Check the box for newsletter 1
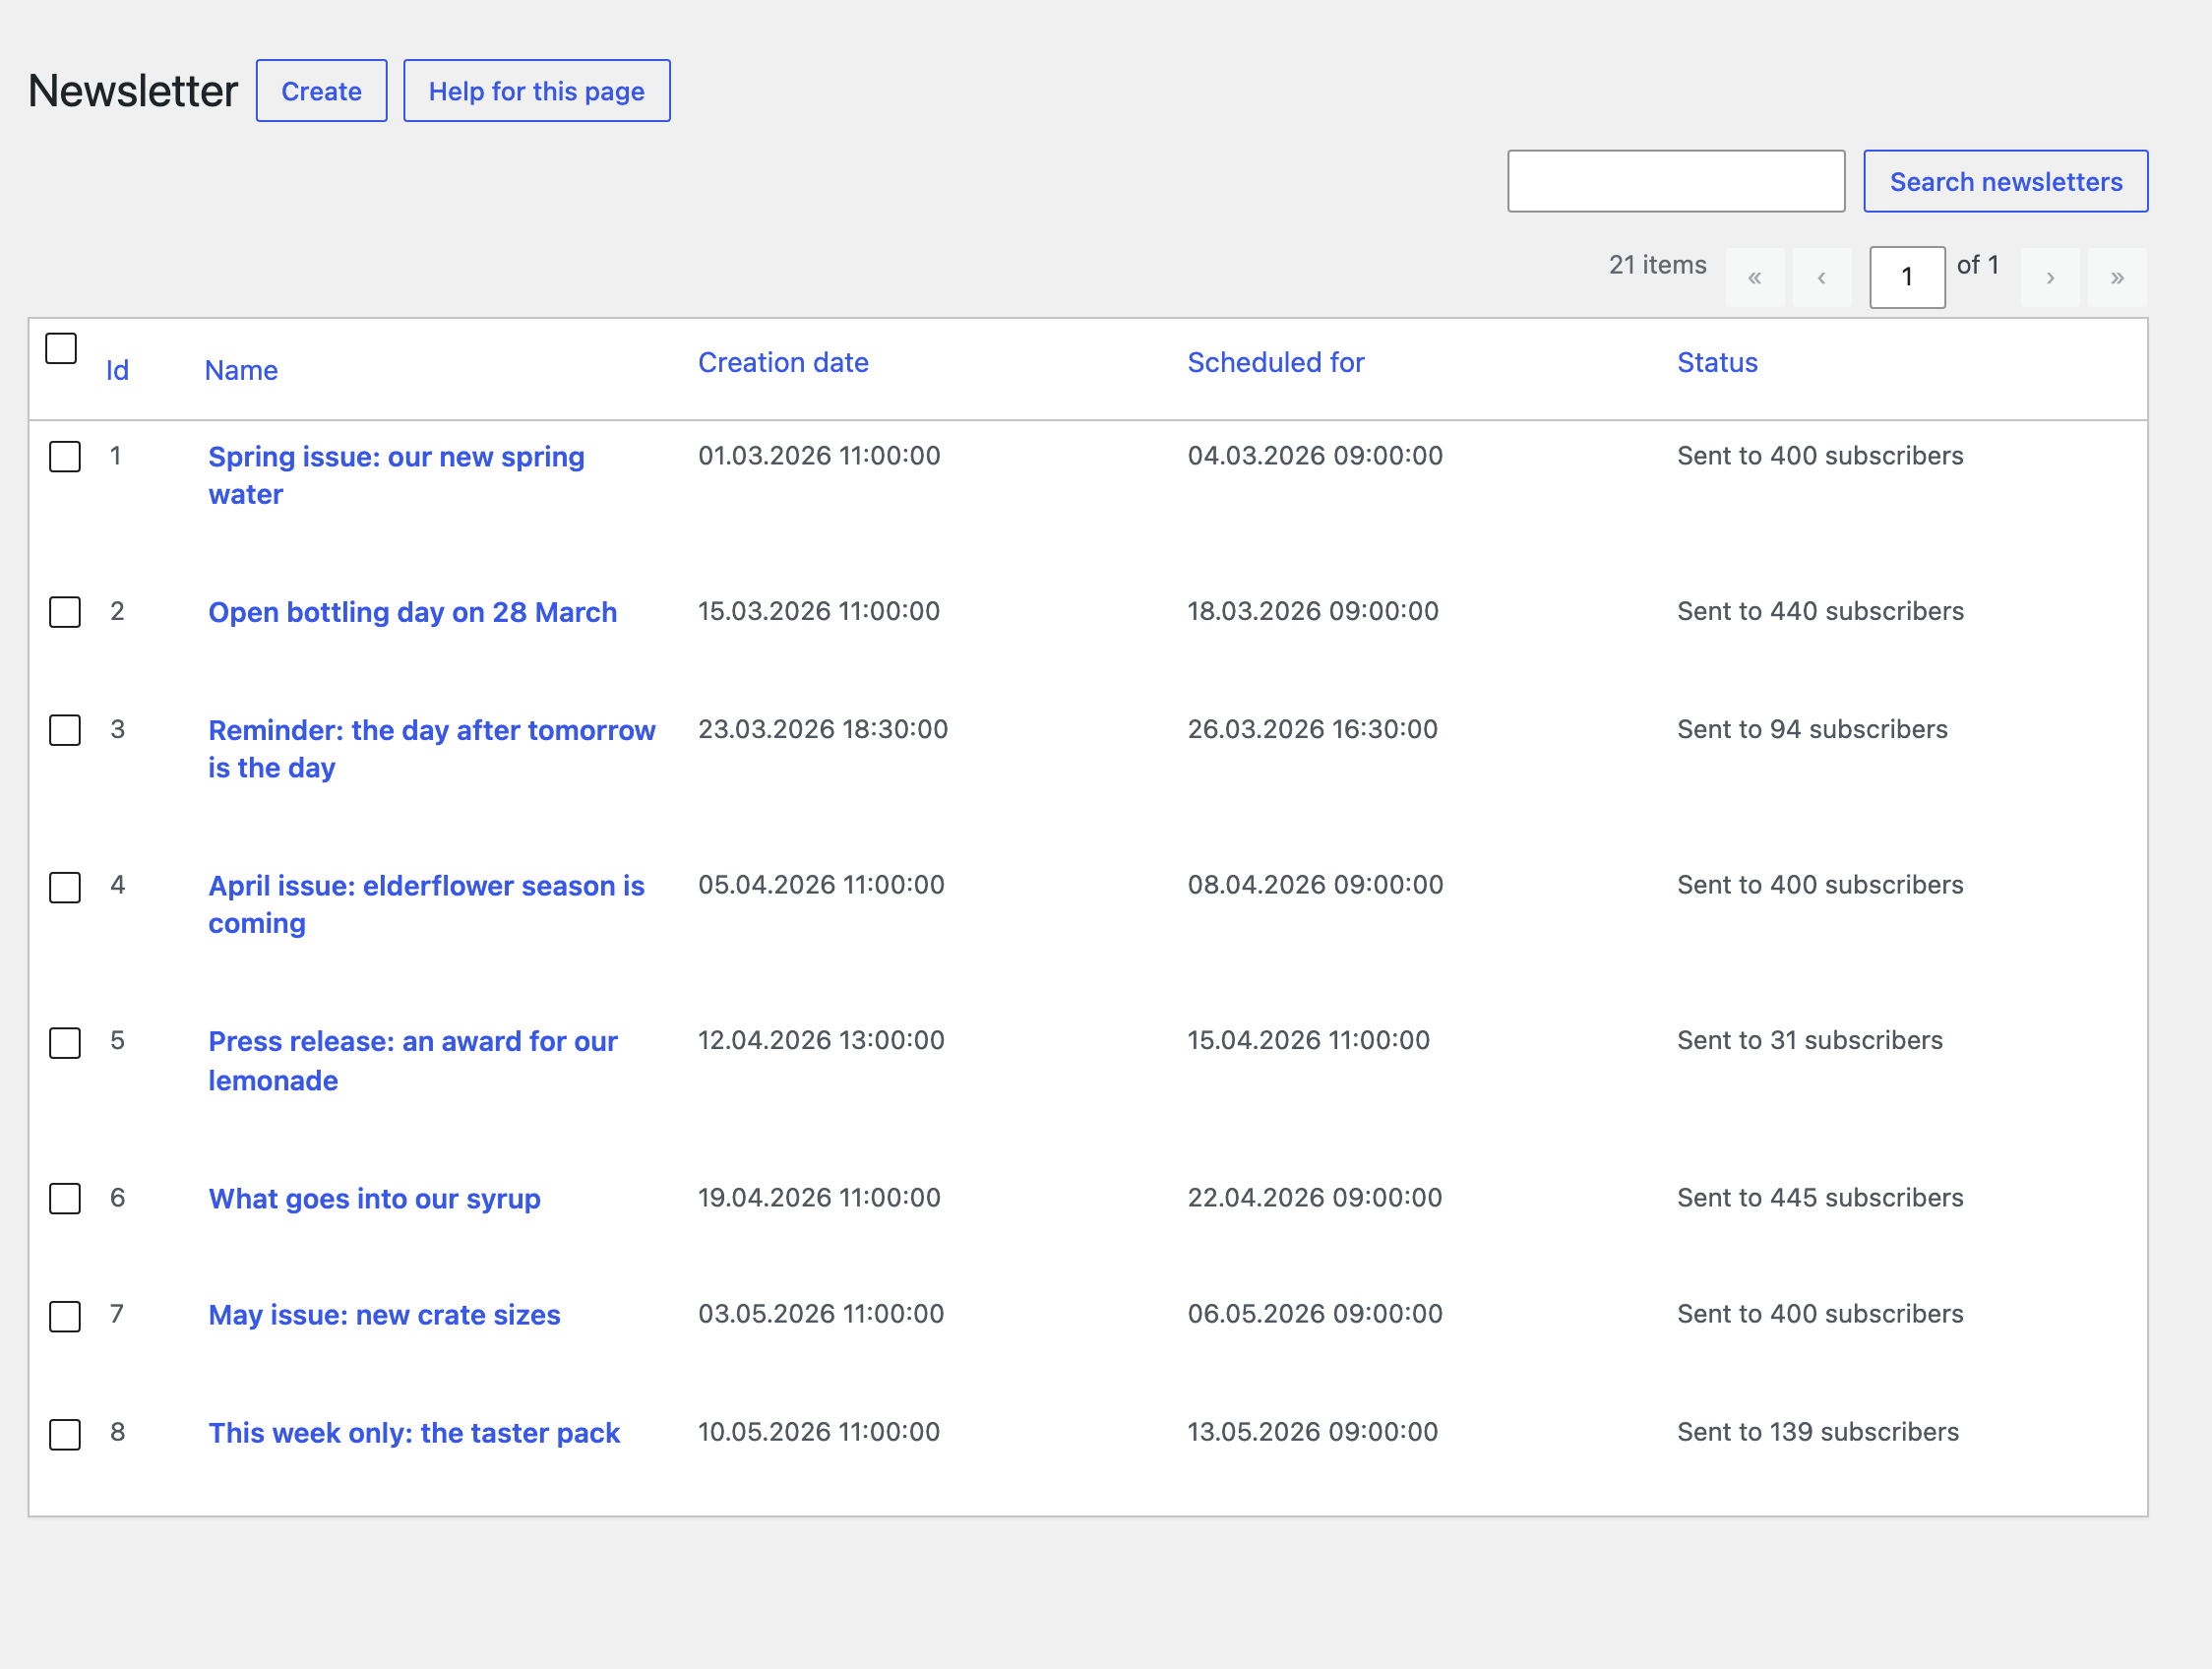The width and height of the screenshot is (2212, 1669). (x=65, y=457)
